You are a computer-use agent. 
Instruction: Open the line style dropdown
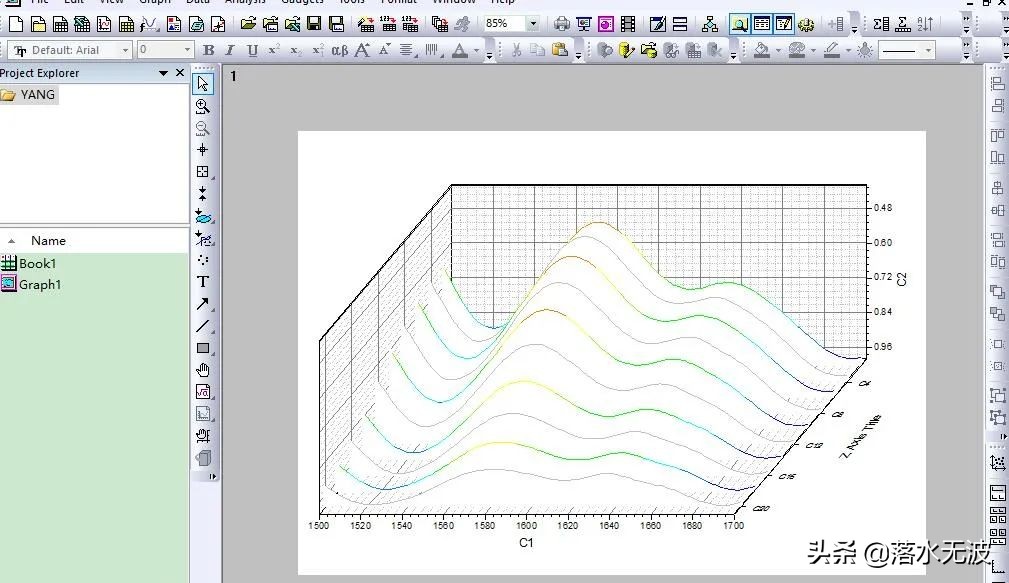(x=928, y=50)
